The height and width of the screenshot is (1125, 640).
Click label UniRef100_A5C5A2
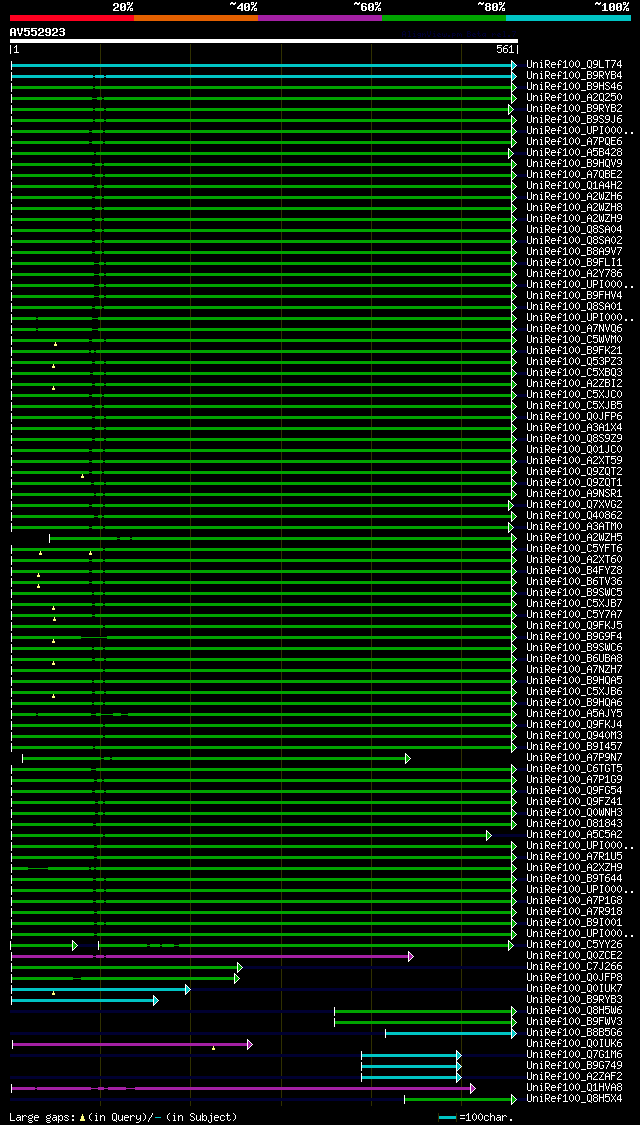[574, 834]
